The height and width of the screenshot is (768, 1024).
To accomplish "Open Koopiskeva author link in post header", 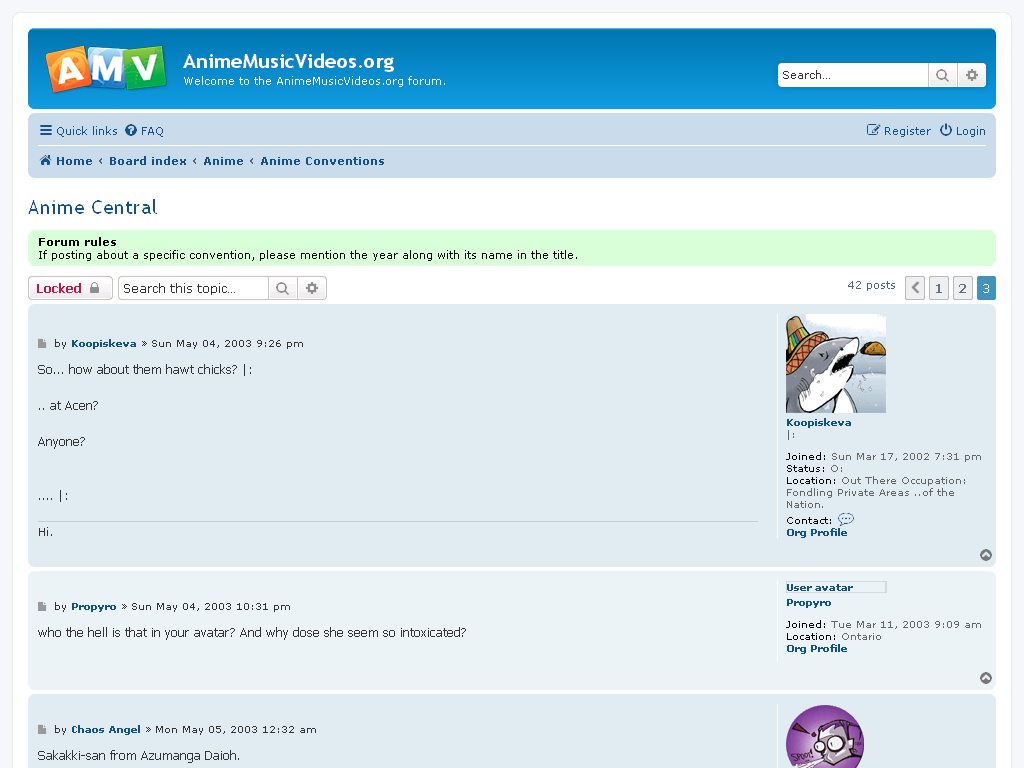I will 104,344.
